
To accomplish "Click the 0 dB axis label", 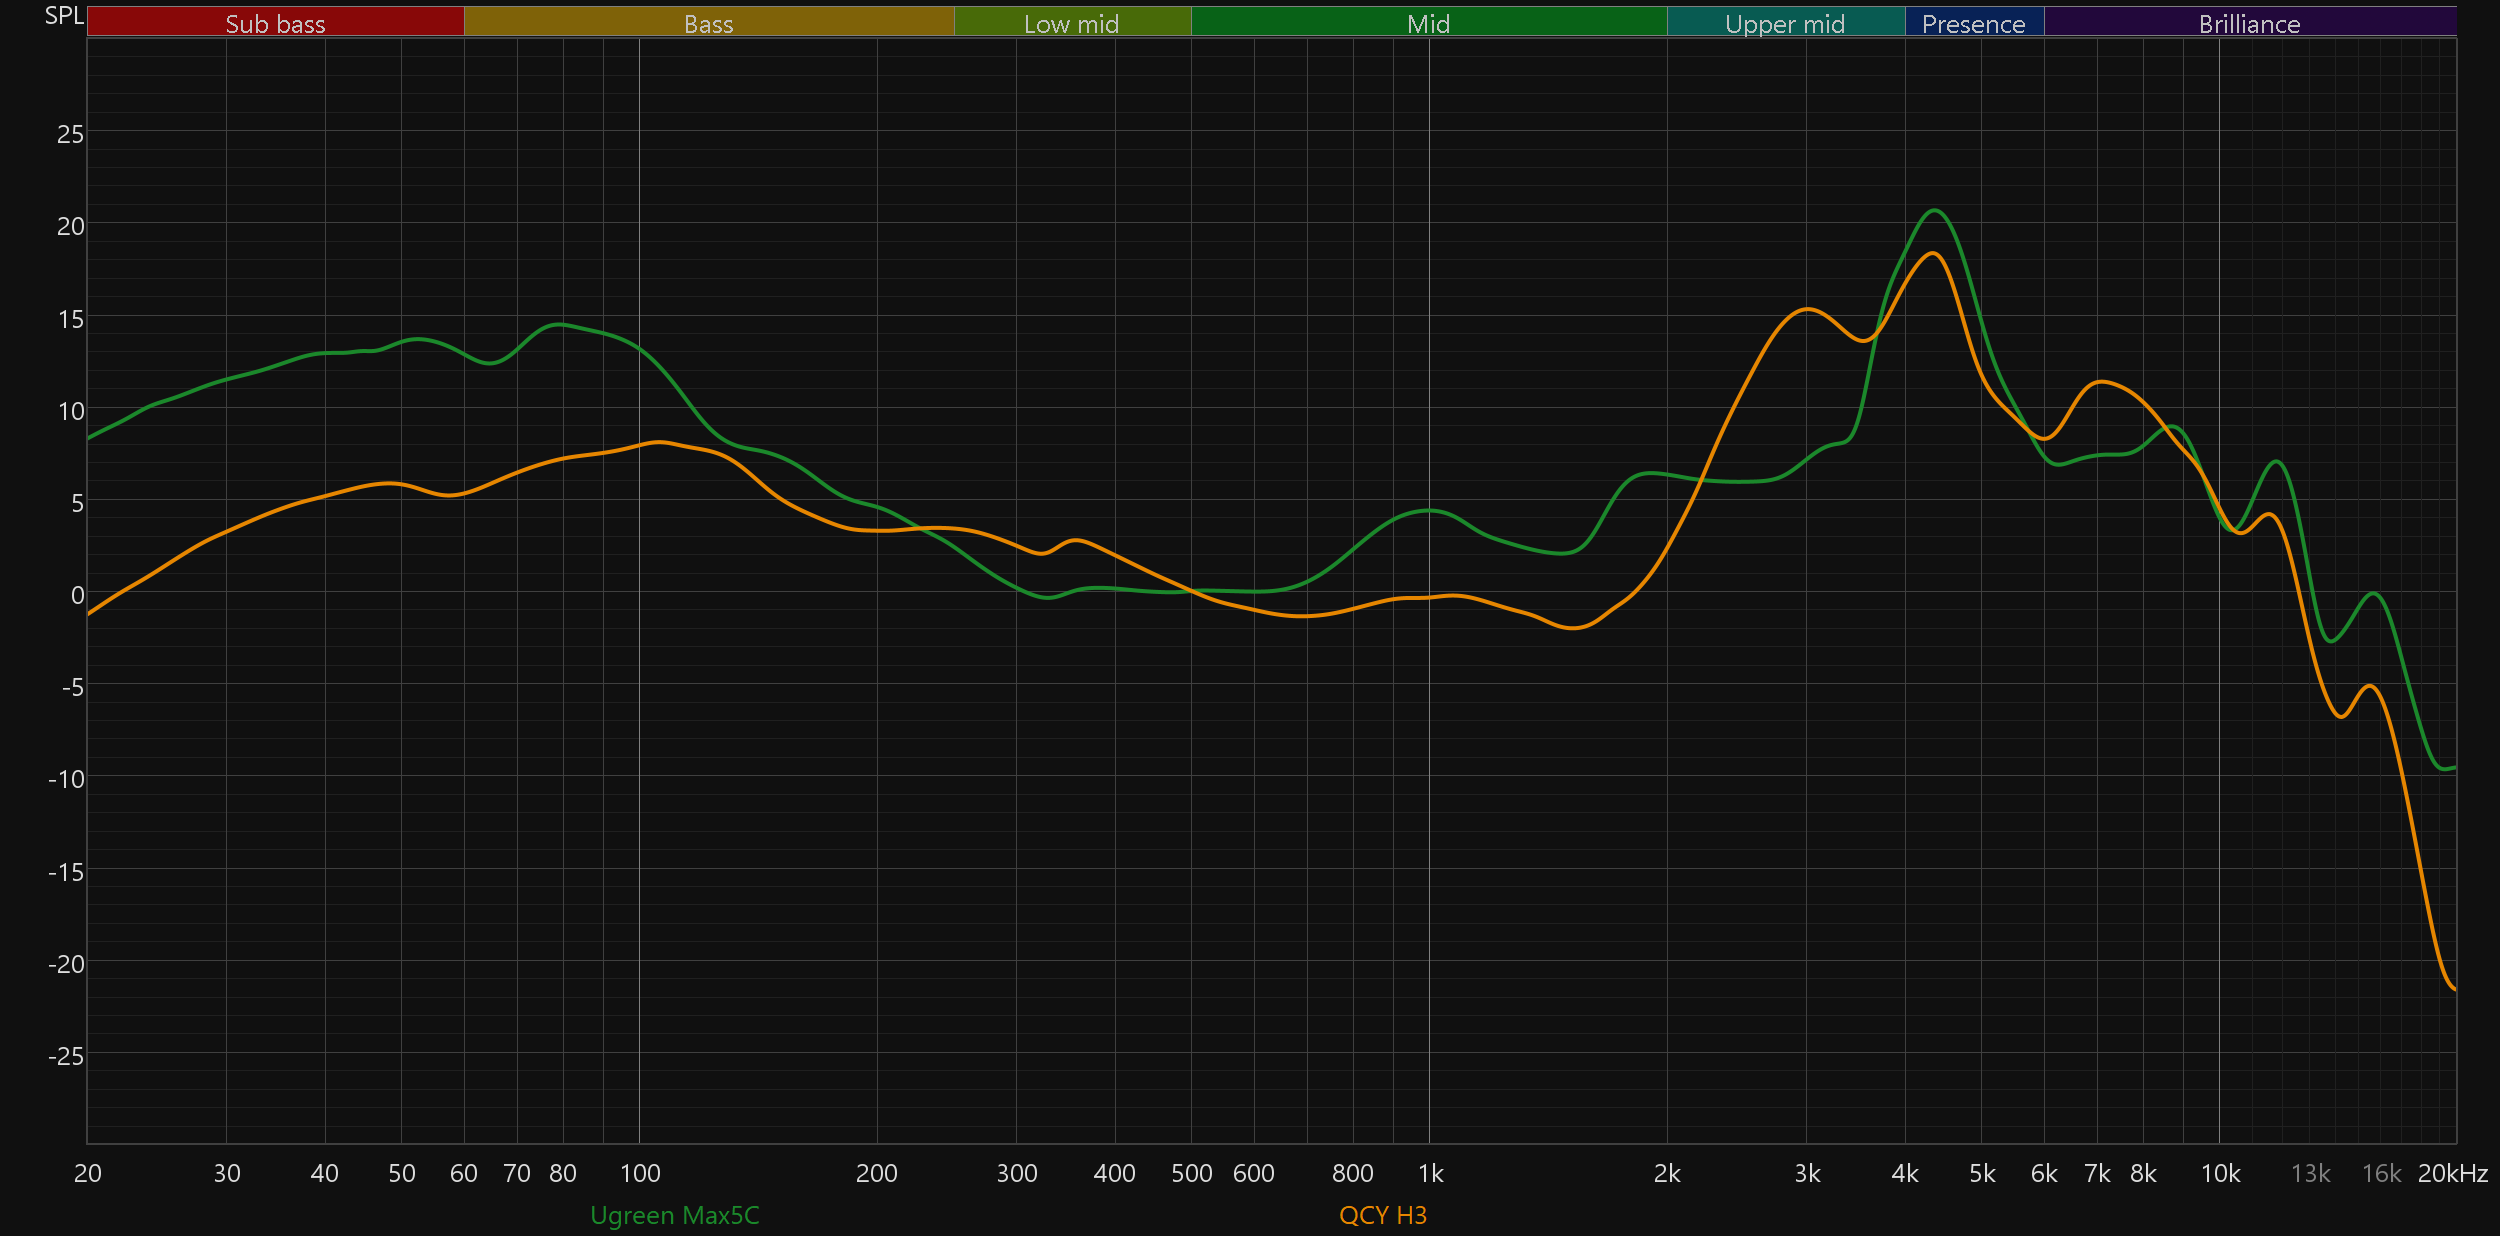I will (x=77, y=595).
